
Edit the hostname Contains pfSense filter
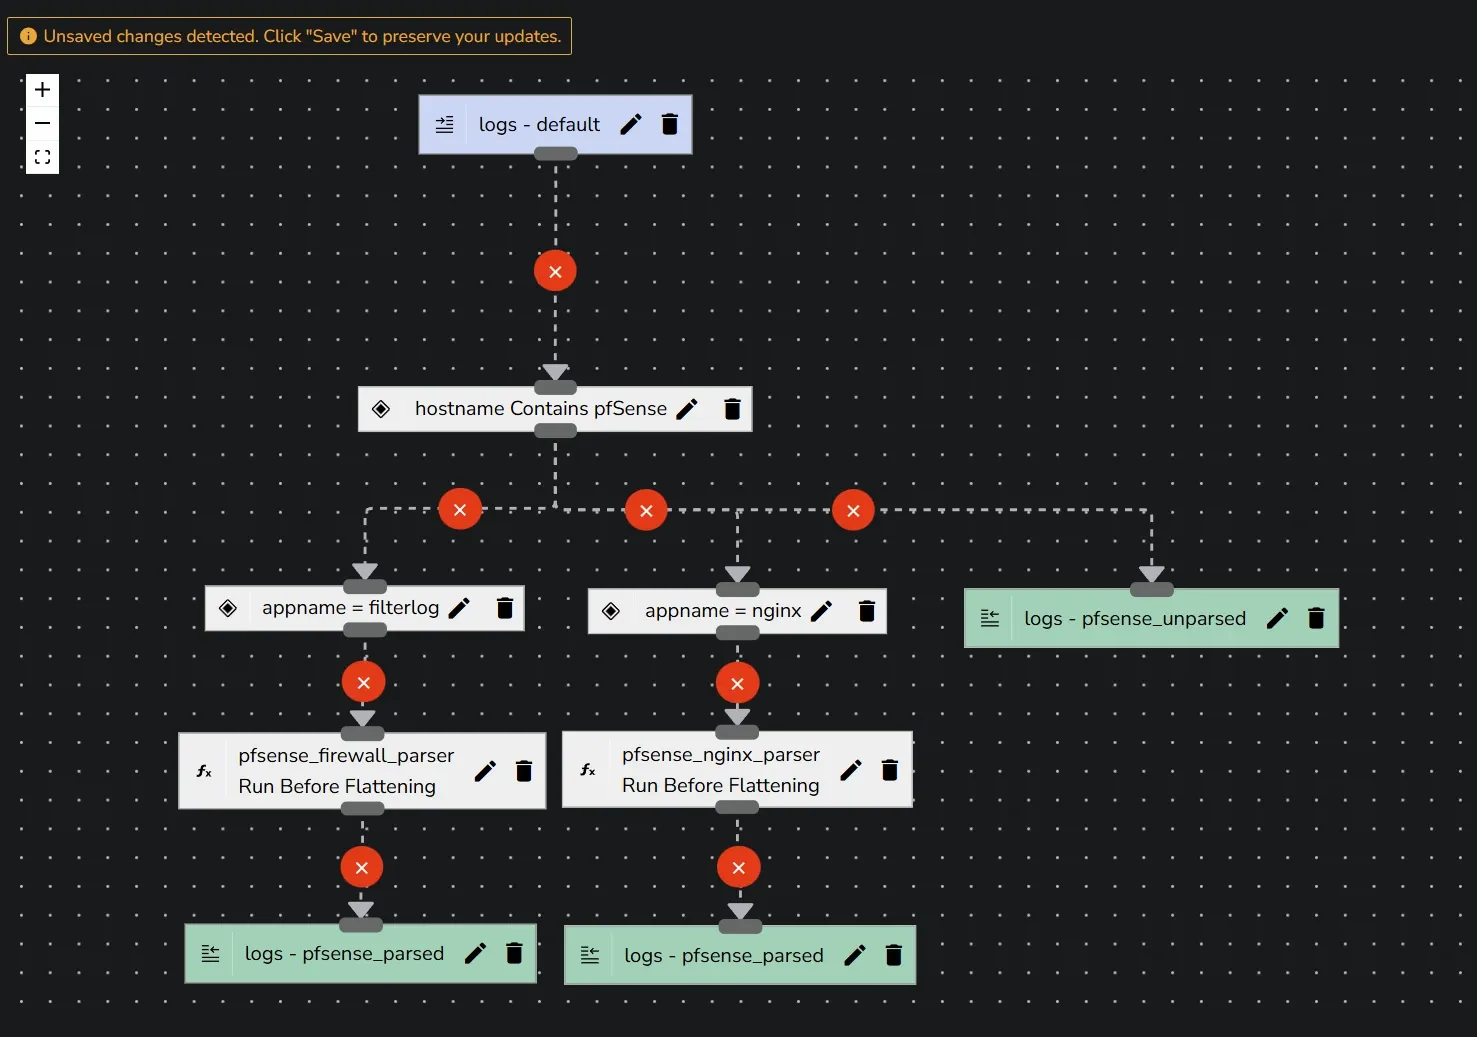[x=687, y=409]
